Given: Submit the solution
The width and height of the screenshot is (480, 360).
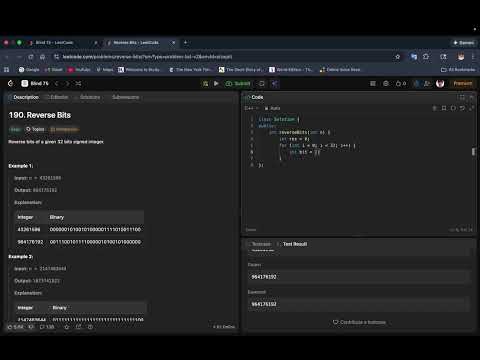Looking at the screenshot, I should coord(238,84).
